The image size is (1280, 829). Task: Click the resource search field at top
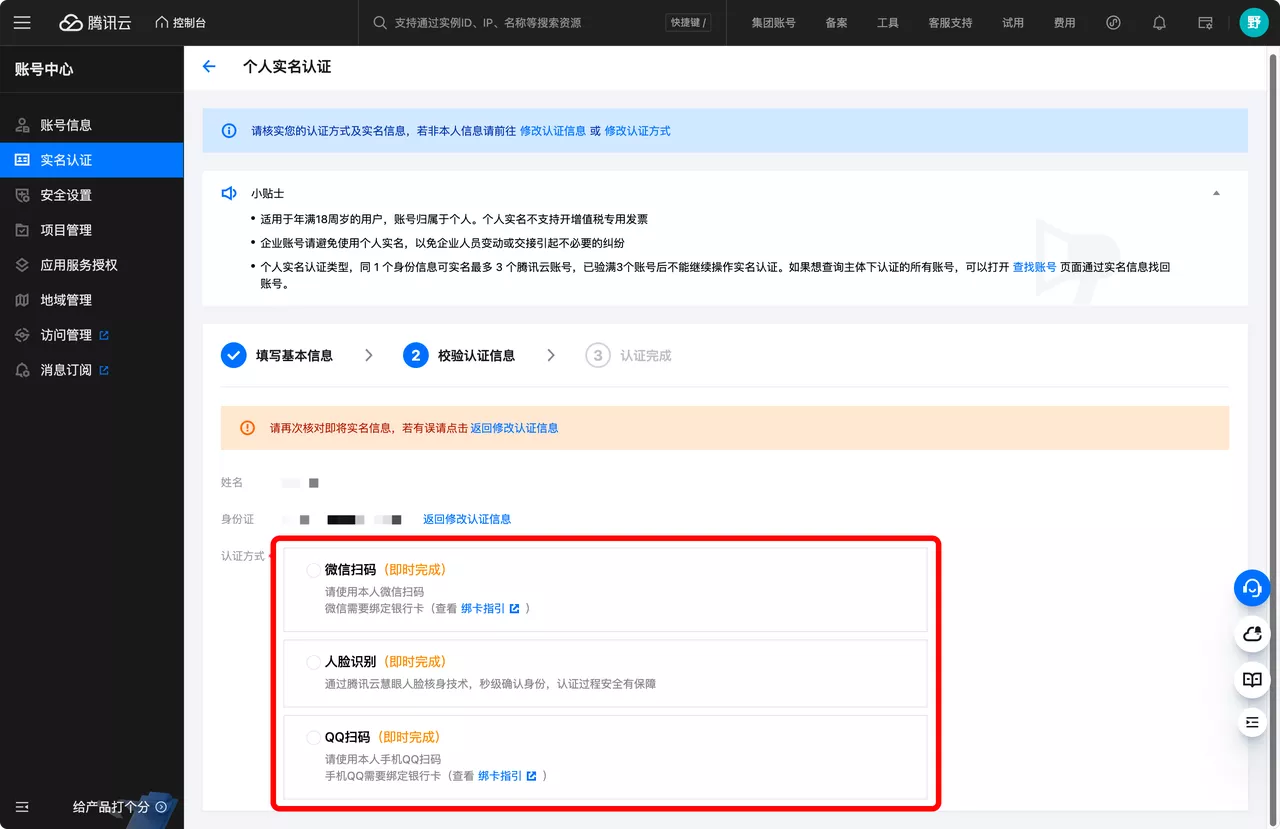pos(500,21)
